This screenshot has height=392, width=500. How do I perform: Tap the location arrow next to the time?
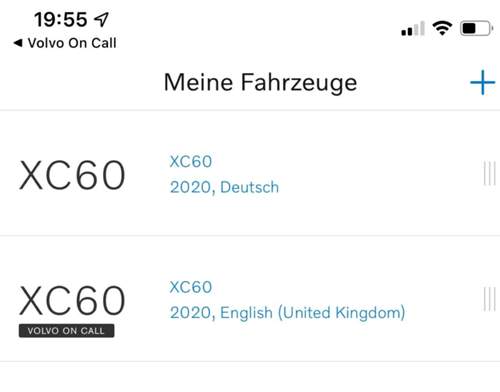(101, 20)
